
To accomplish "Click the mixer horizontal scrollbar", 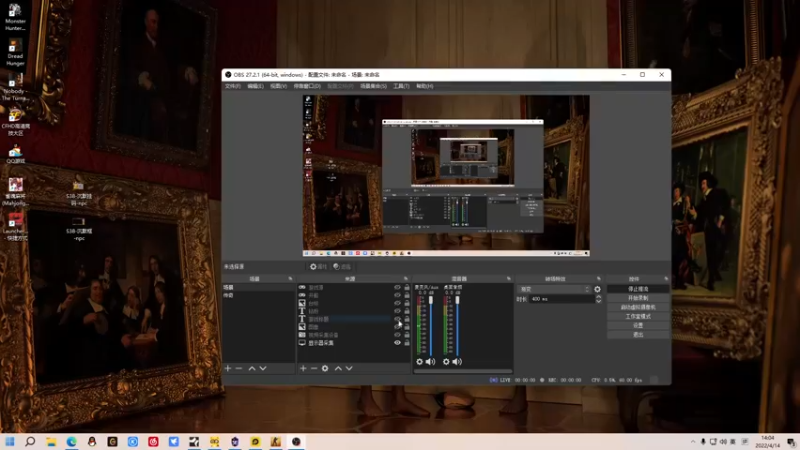I will point(463,371).
